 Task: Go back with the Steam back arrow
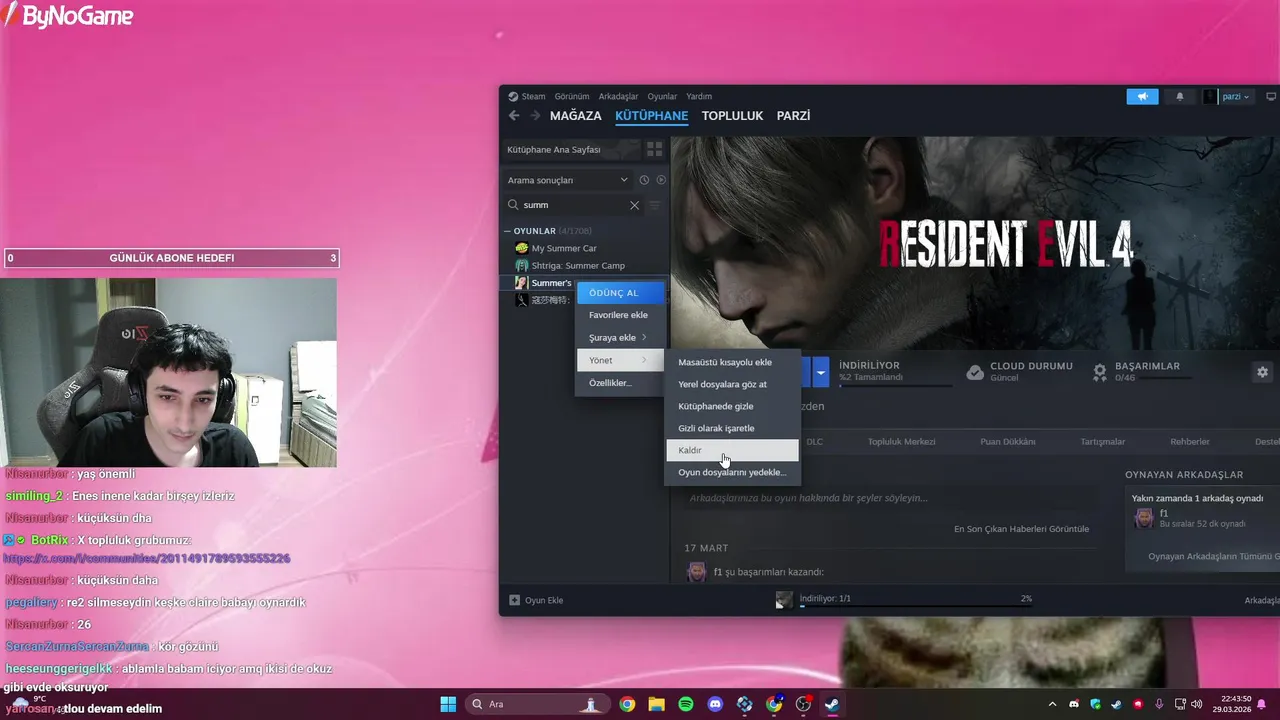tap(514, 116)
